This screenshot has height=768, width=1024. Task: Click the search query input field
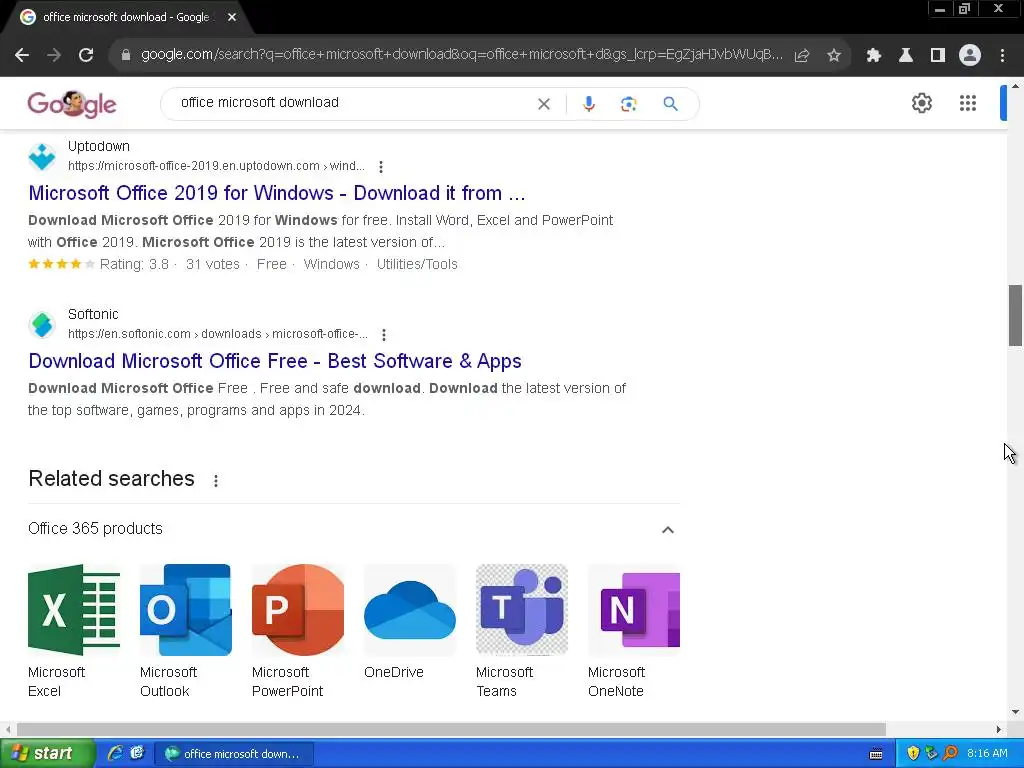(x=353, y=103)
